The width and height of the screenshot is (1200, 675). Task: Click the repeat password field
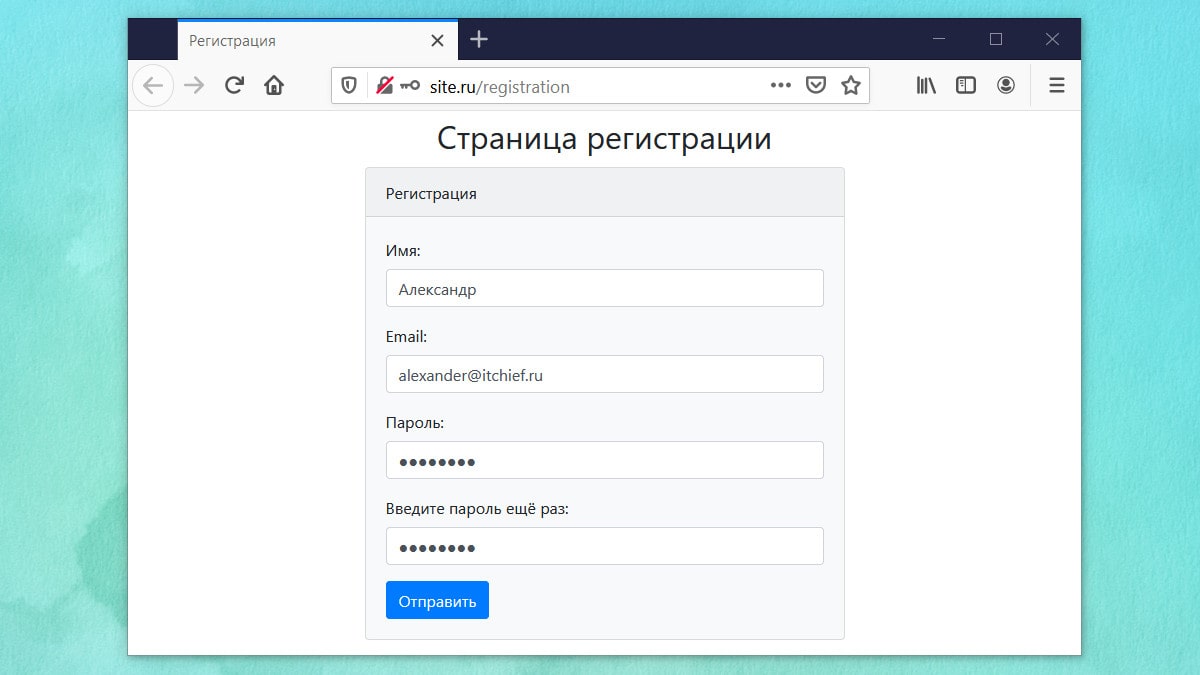(605, 546)
